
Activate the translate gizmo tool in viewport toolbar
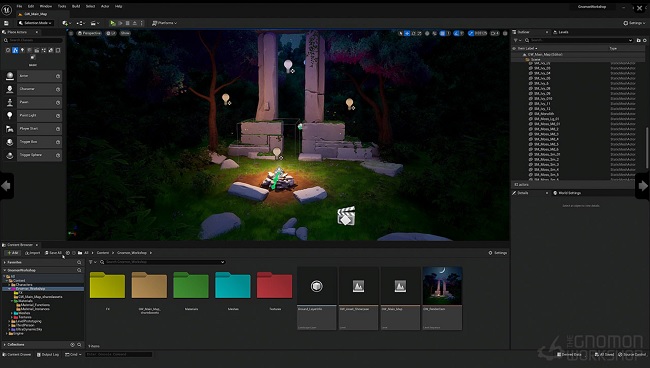pyautogui.click(x=407, y=33)
